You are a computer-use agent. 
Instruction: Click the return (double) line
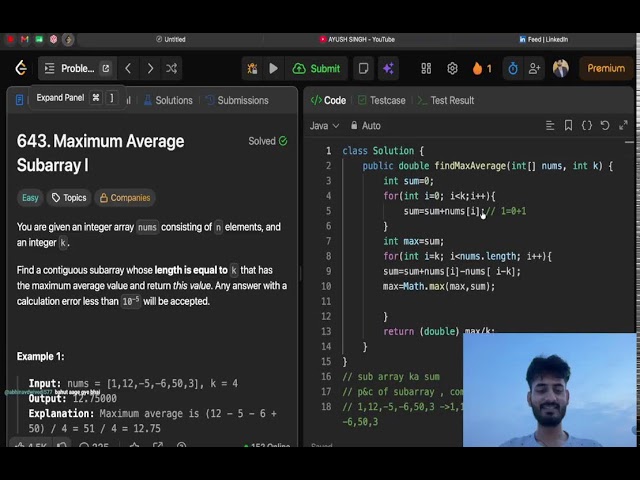click(x=439, y=330)
